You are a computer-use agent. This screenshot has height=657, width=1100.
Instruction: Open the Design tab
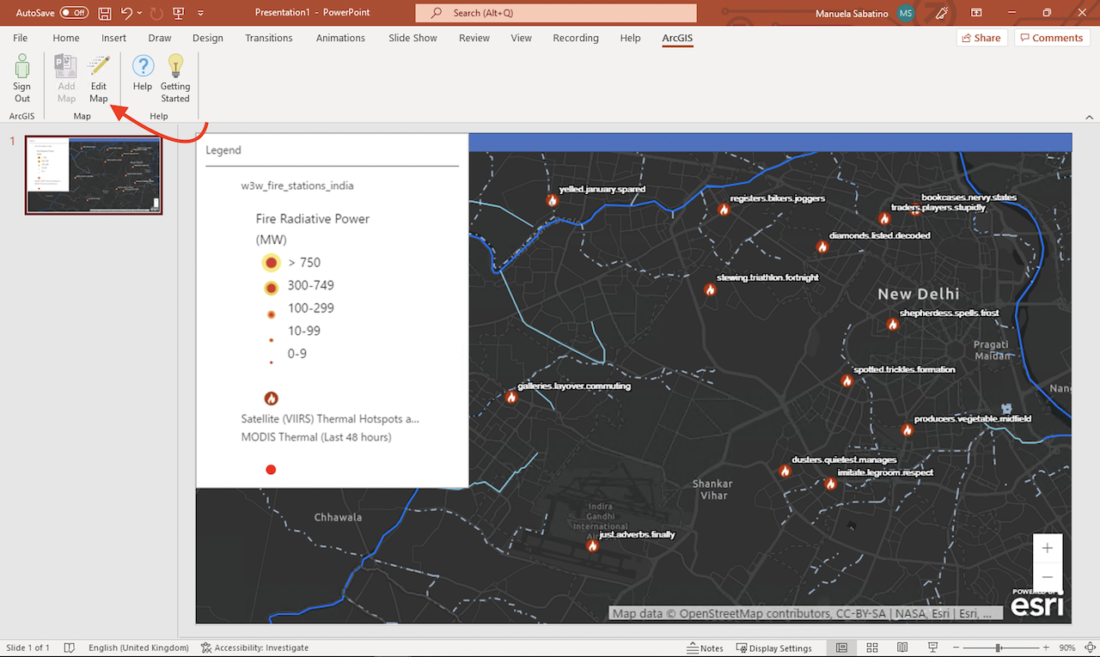[x=208, y=38]
